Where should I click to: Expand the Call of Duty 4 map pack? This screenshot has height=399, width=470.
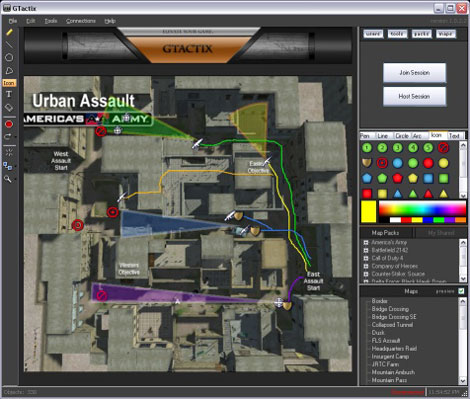coord(366,258)
